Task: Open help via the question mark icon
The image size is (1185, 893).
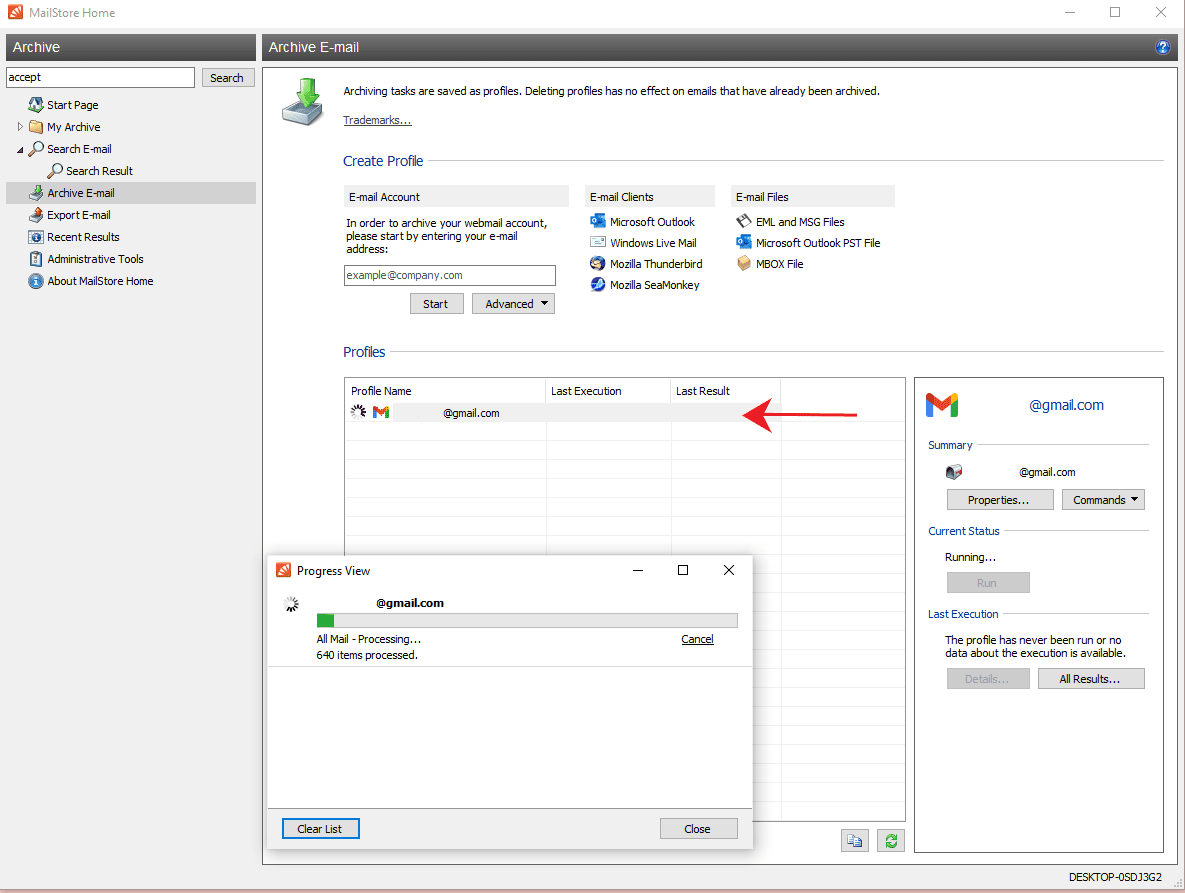Action: pos(1162,47)
